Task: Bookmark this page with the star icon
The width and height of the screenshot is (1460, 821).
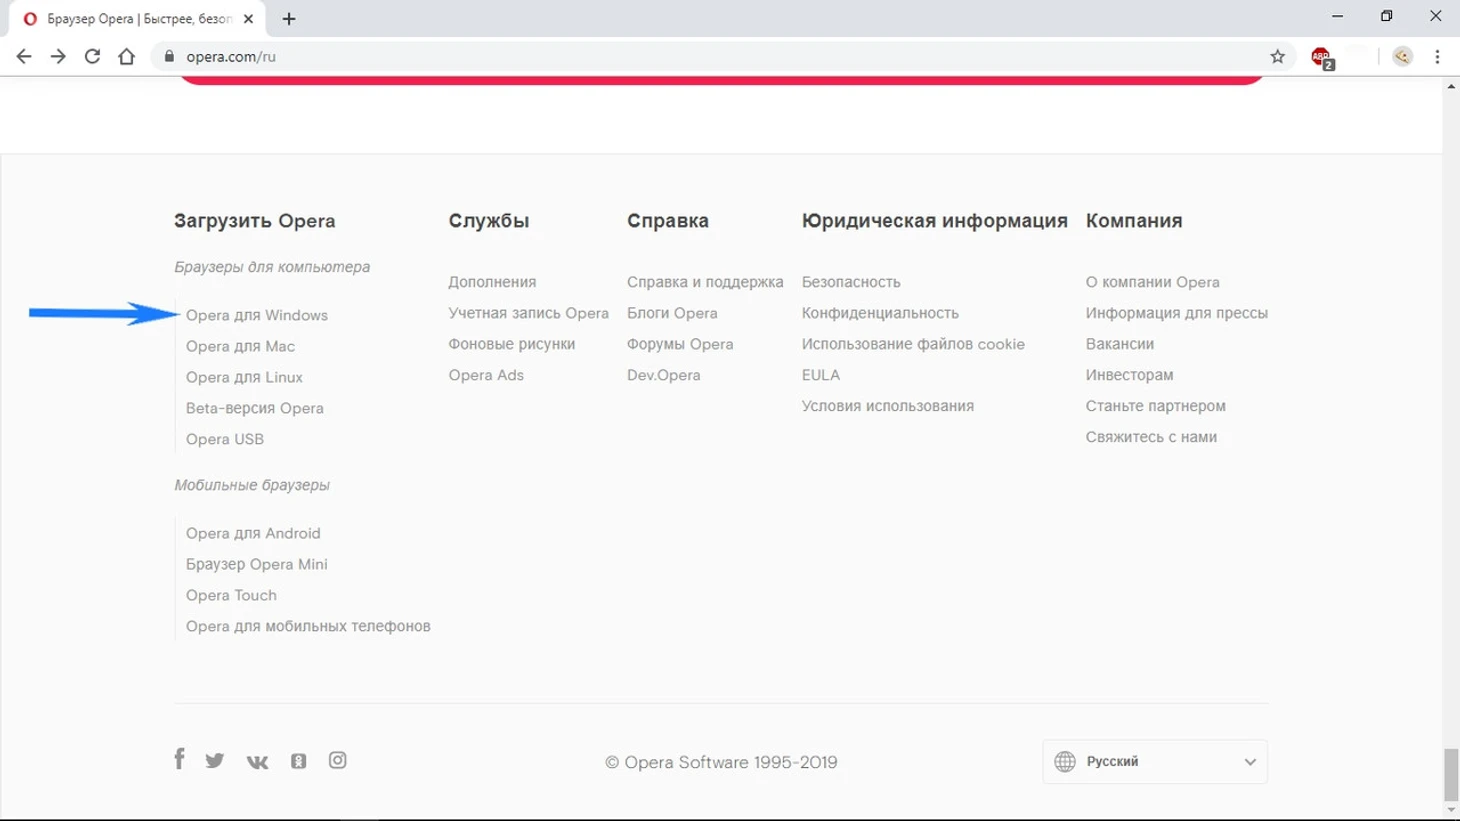Action: tap(1277, 57)
